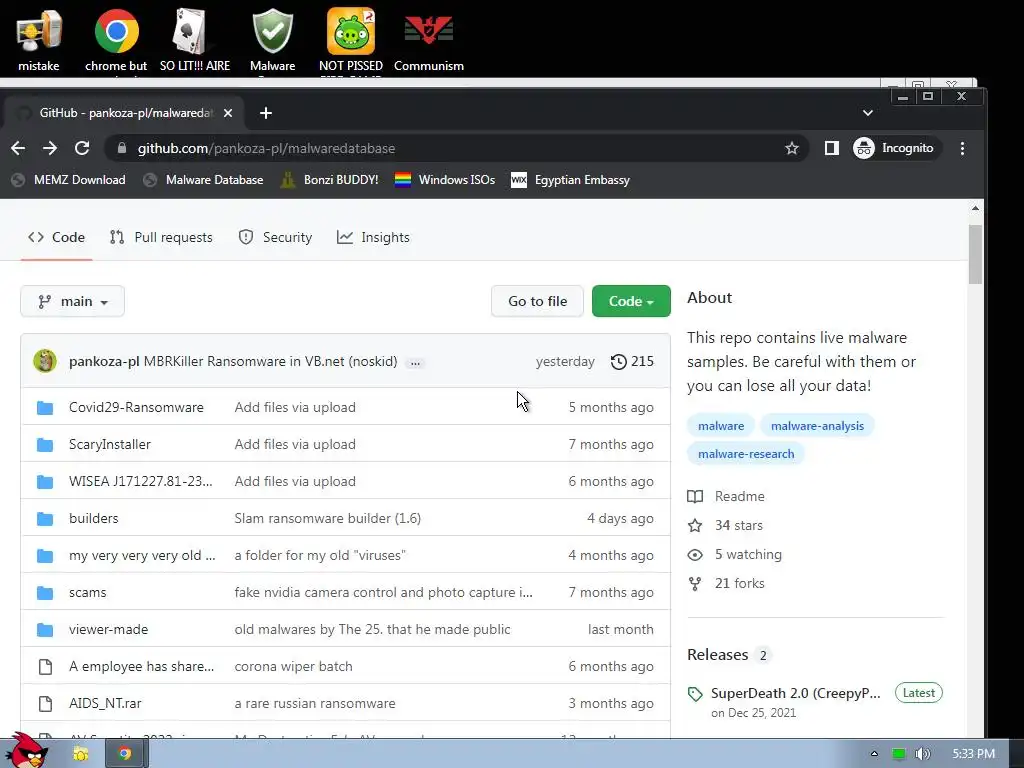Viewport: 1024px width, 768px height.
Task: Open the Releases 2 heading link
Action: (x=729, y=654)
